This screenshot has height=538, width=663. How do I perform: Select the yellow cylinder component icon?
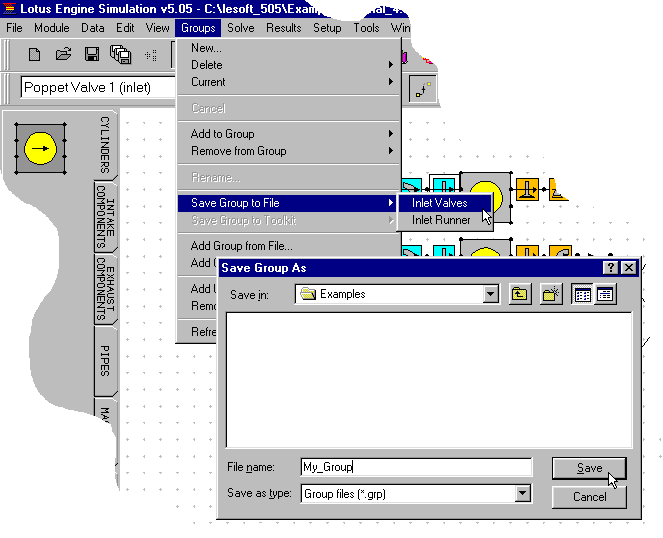pos(40,148)
